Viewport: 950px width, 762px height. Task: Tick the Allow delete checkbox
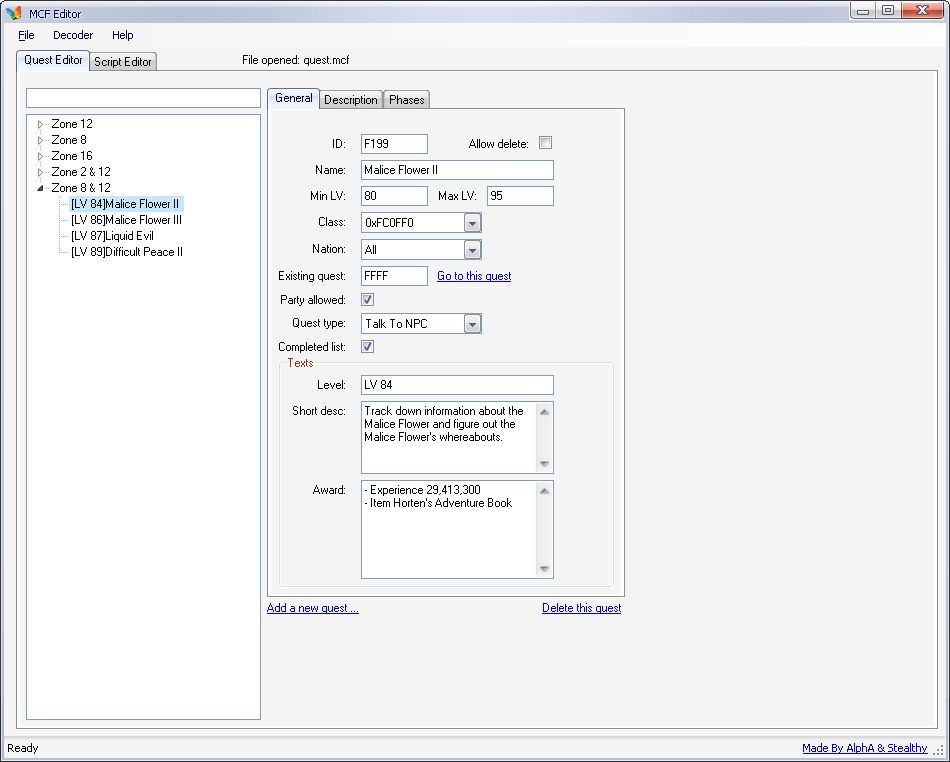[x=546, y=143]
